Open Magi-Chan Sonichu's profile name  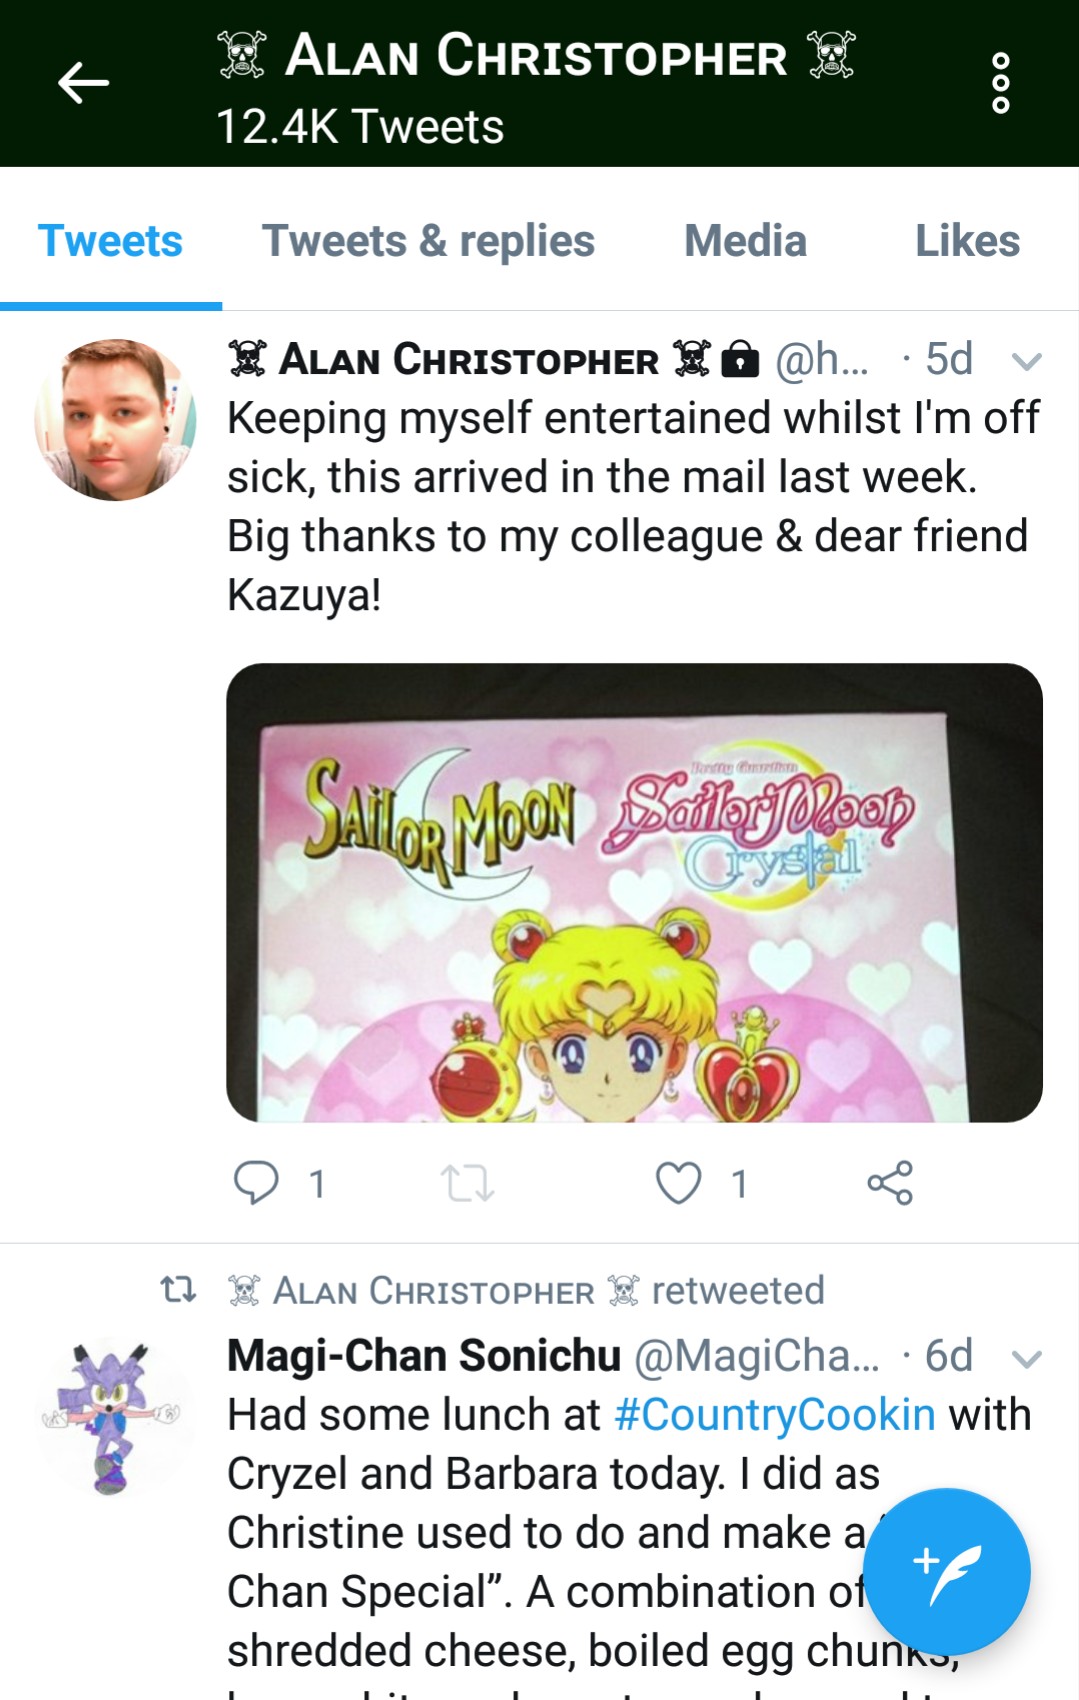coord(424,1356)
